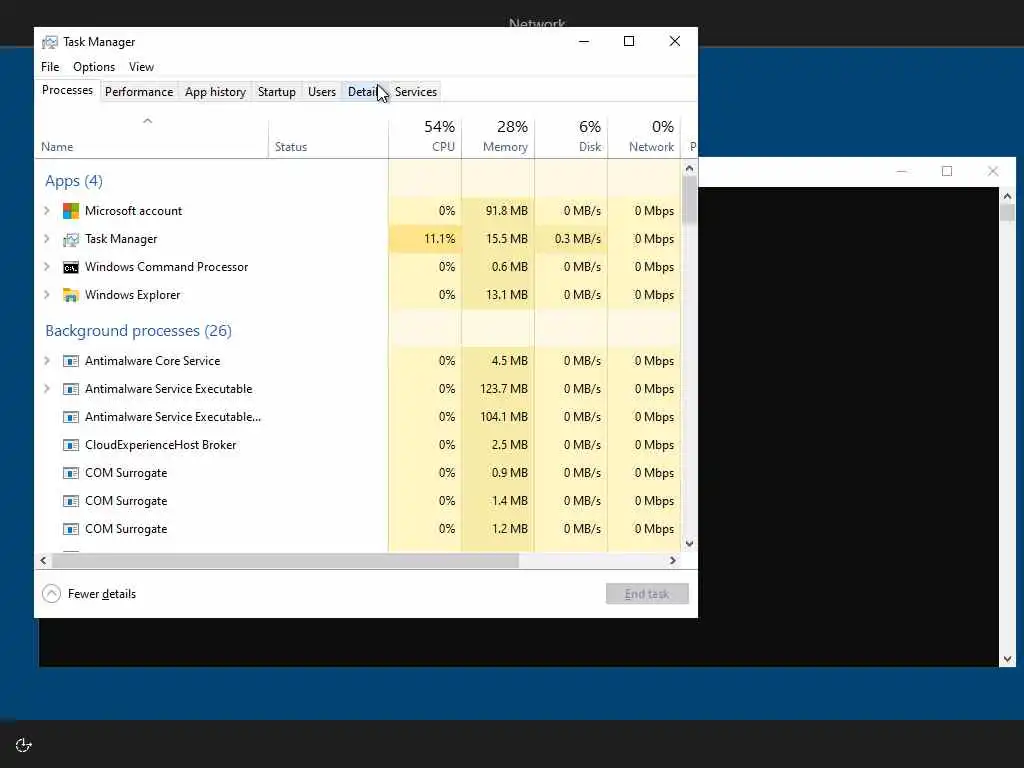Sort by the Disk column header

click(571, 137)
